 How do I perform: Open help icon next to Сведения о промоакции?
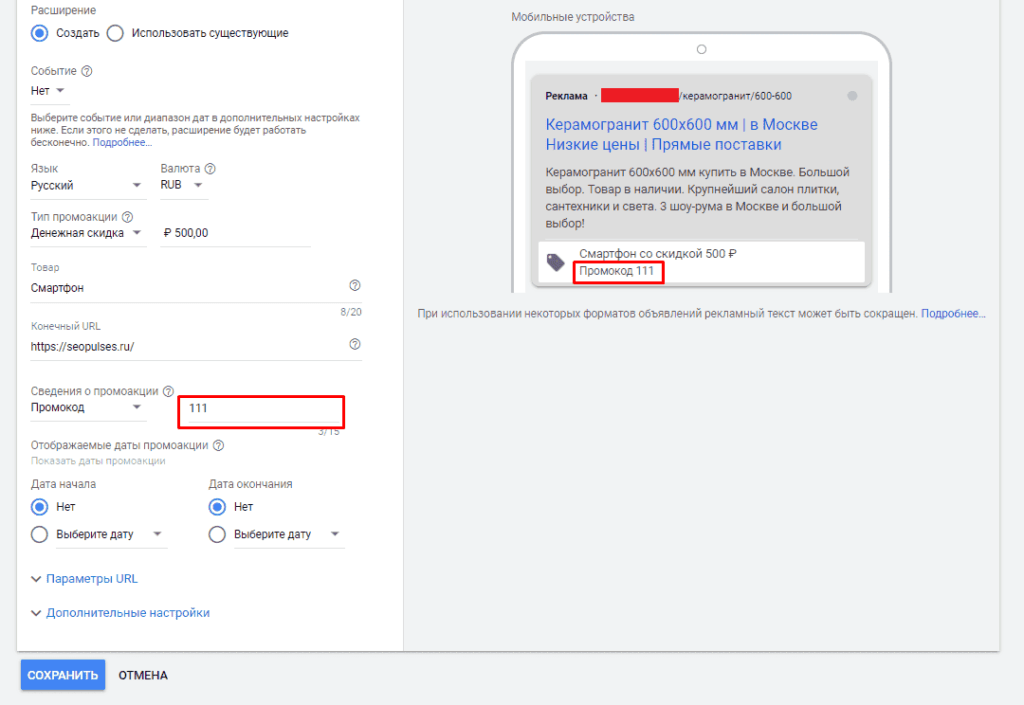click(168, 391)
